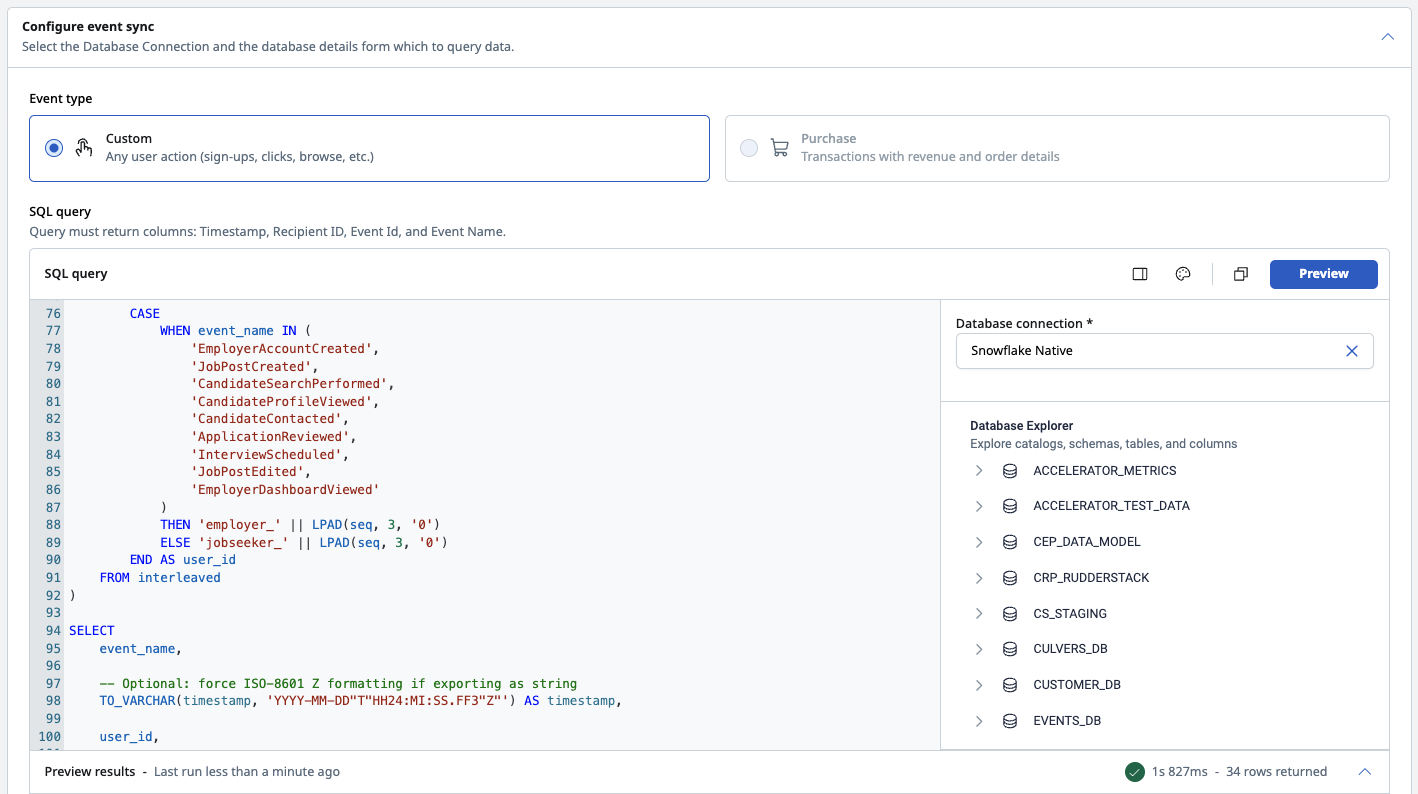This screenshot has height=794, width=1418.
Task: Select the CRP_RUDDERSTACK label
Action: [x=1091, y=578]
